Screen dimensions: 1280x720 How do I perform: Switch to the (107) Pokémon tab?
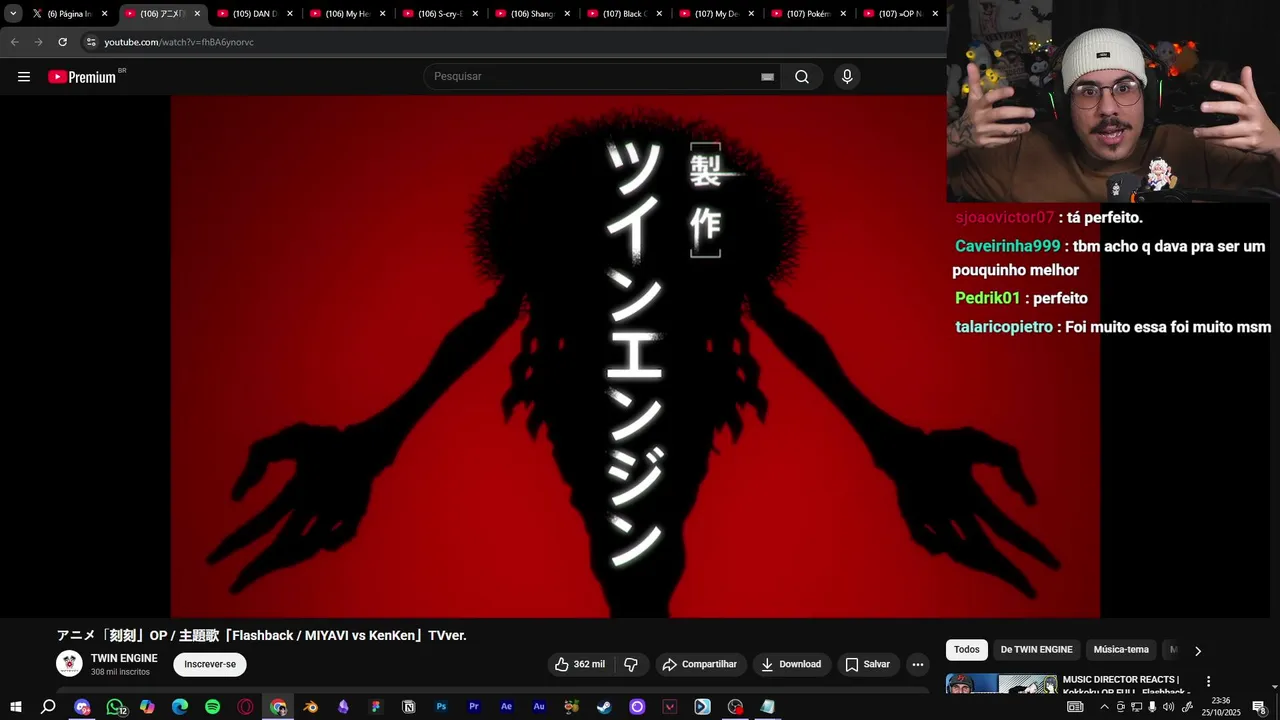[x=809, y=14]
